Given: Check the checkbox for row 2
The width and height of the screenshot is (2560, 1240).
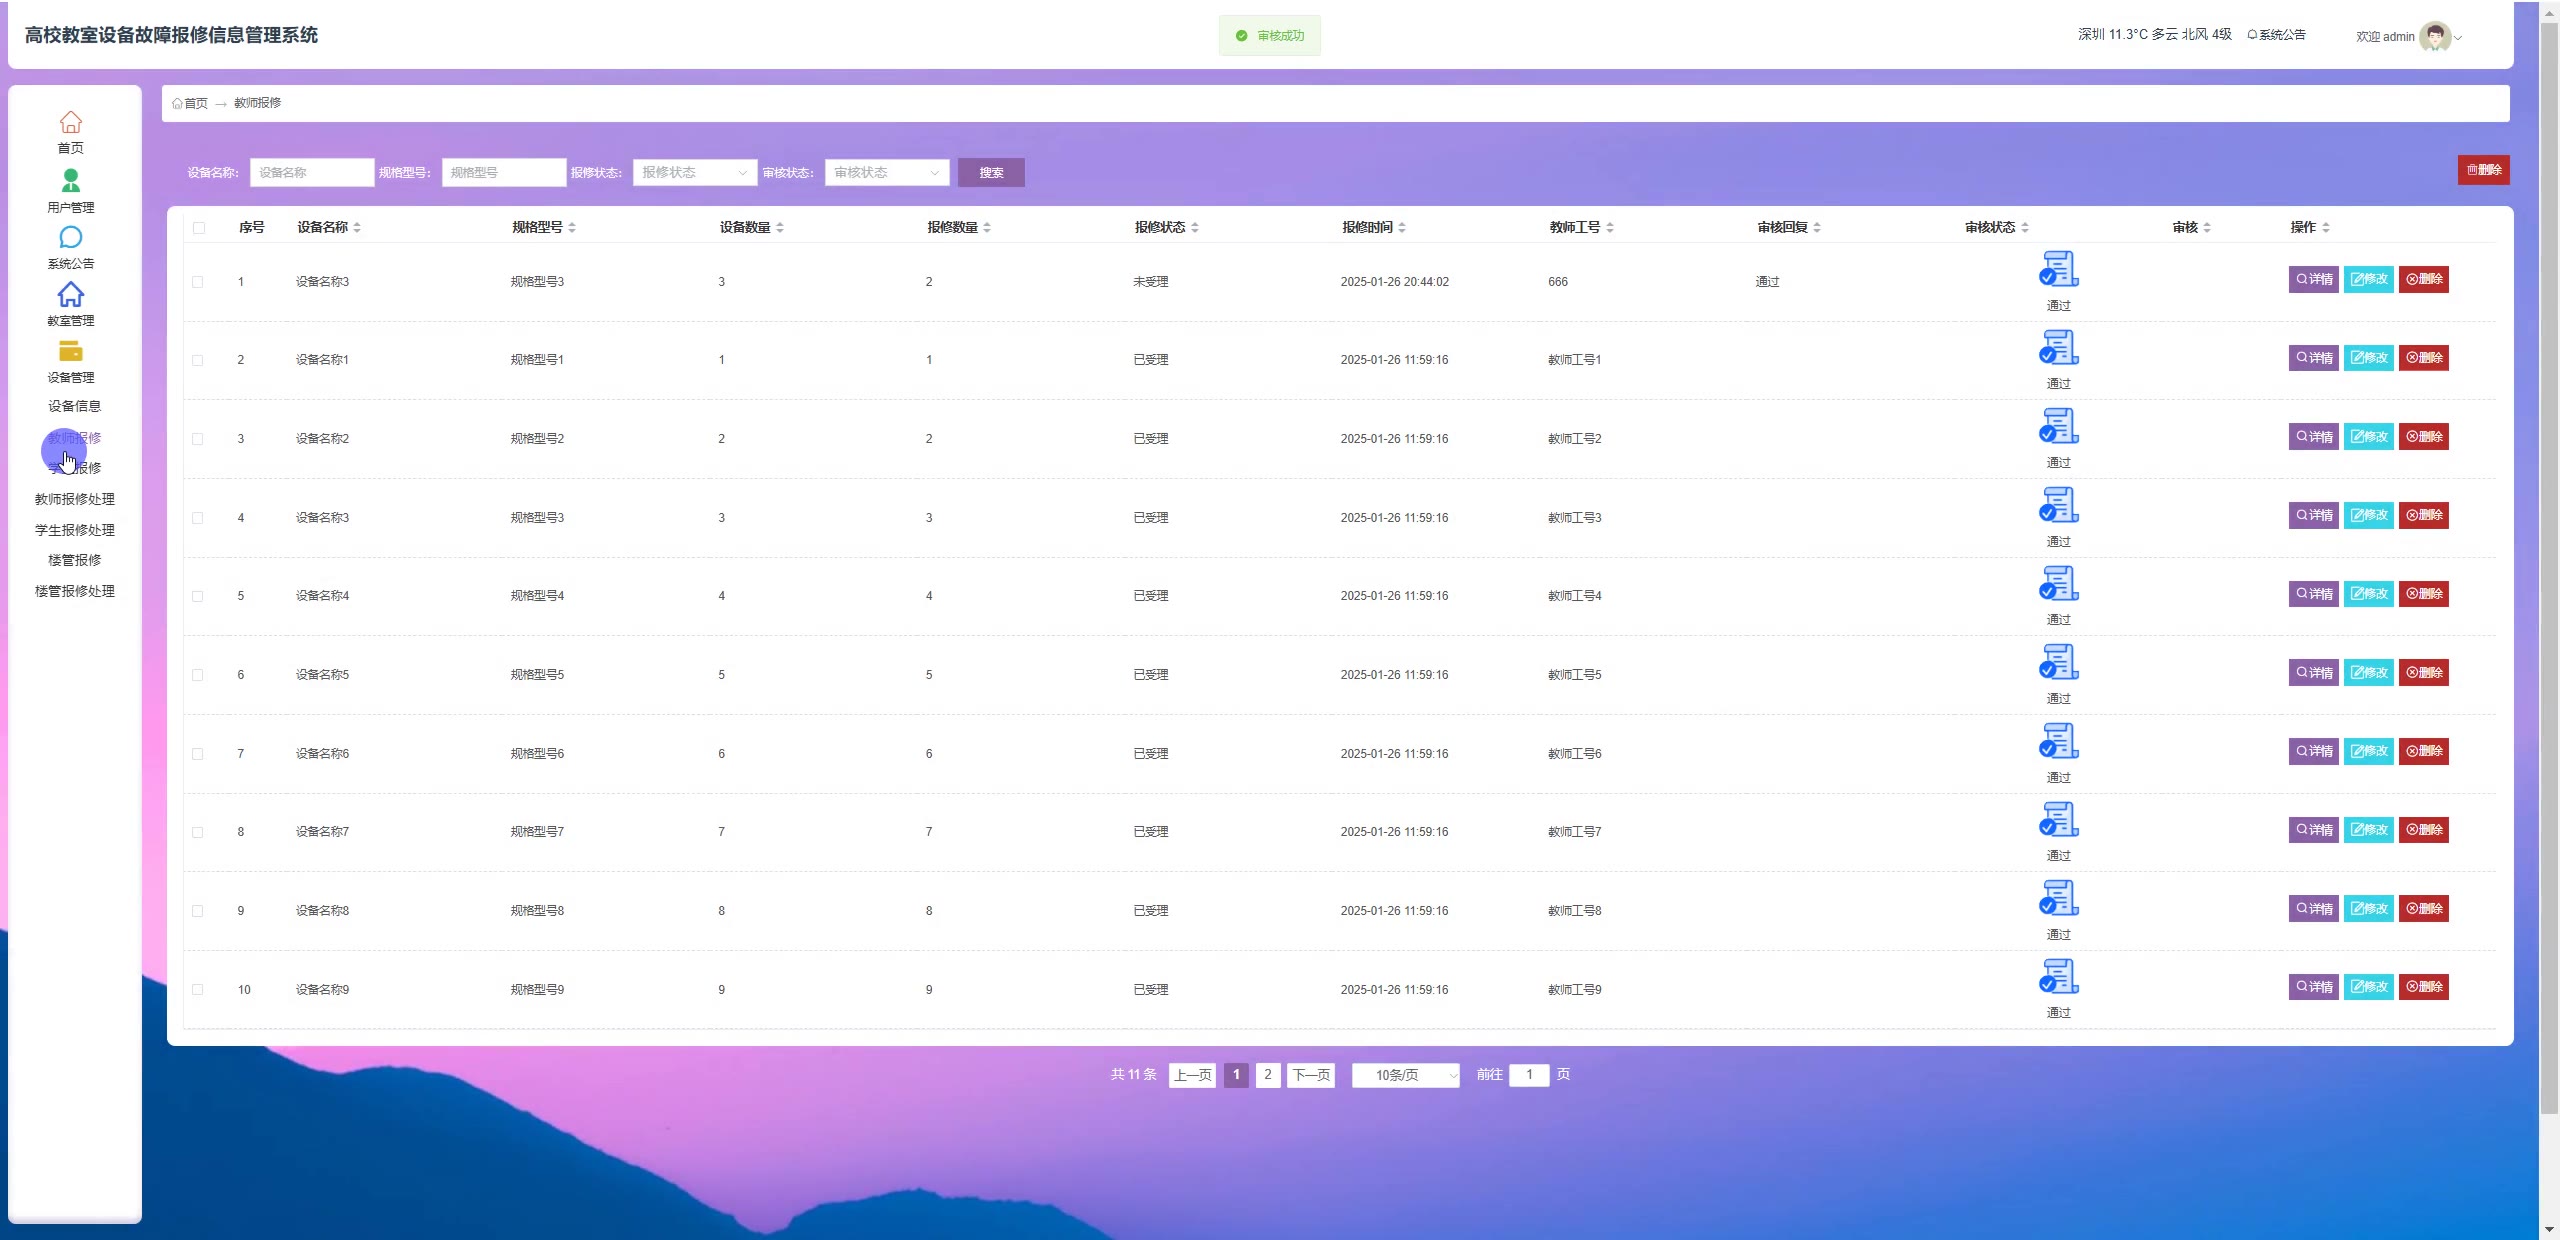Looking at the screenshot, I should pyautogui.click(x=198, y=360).
